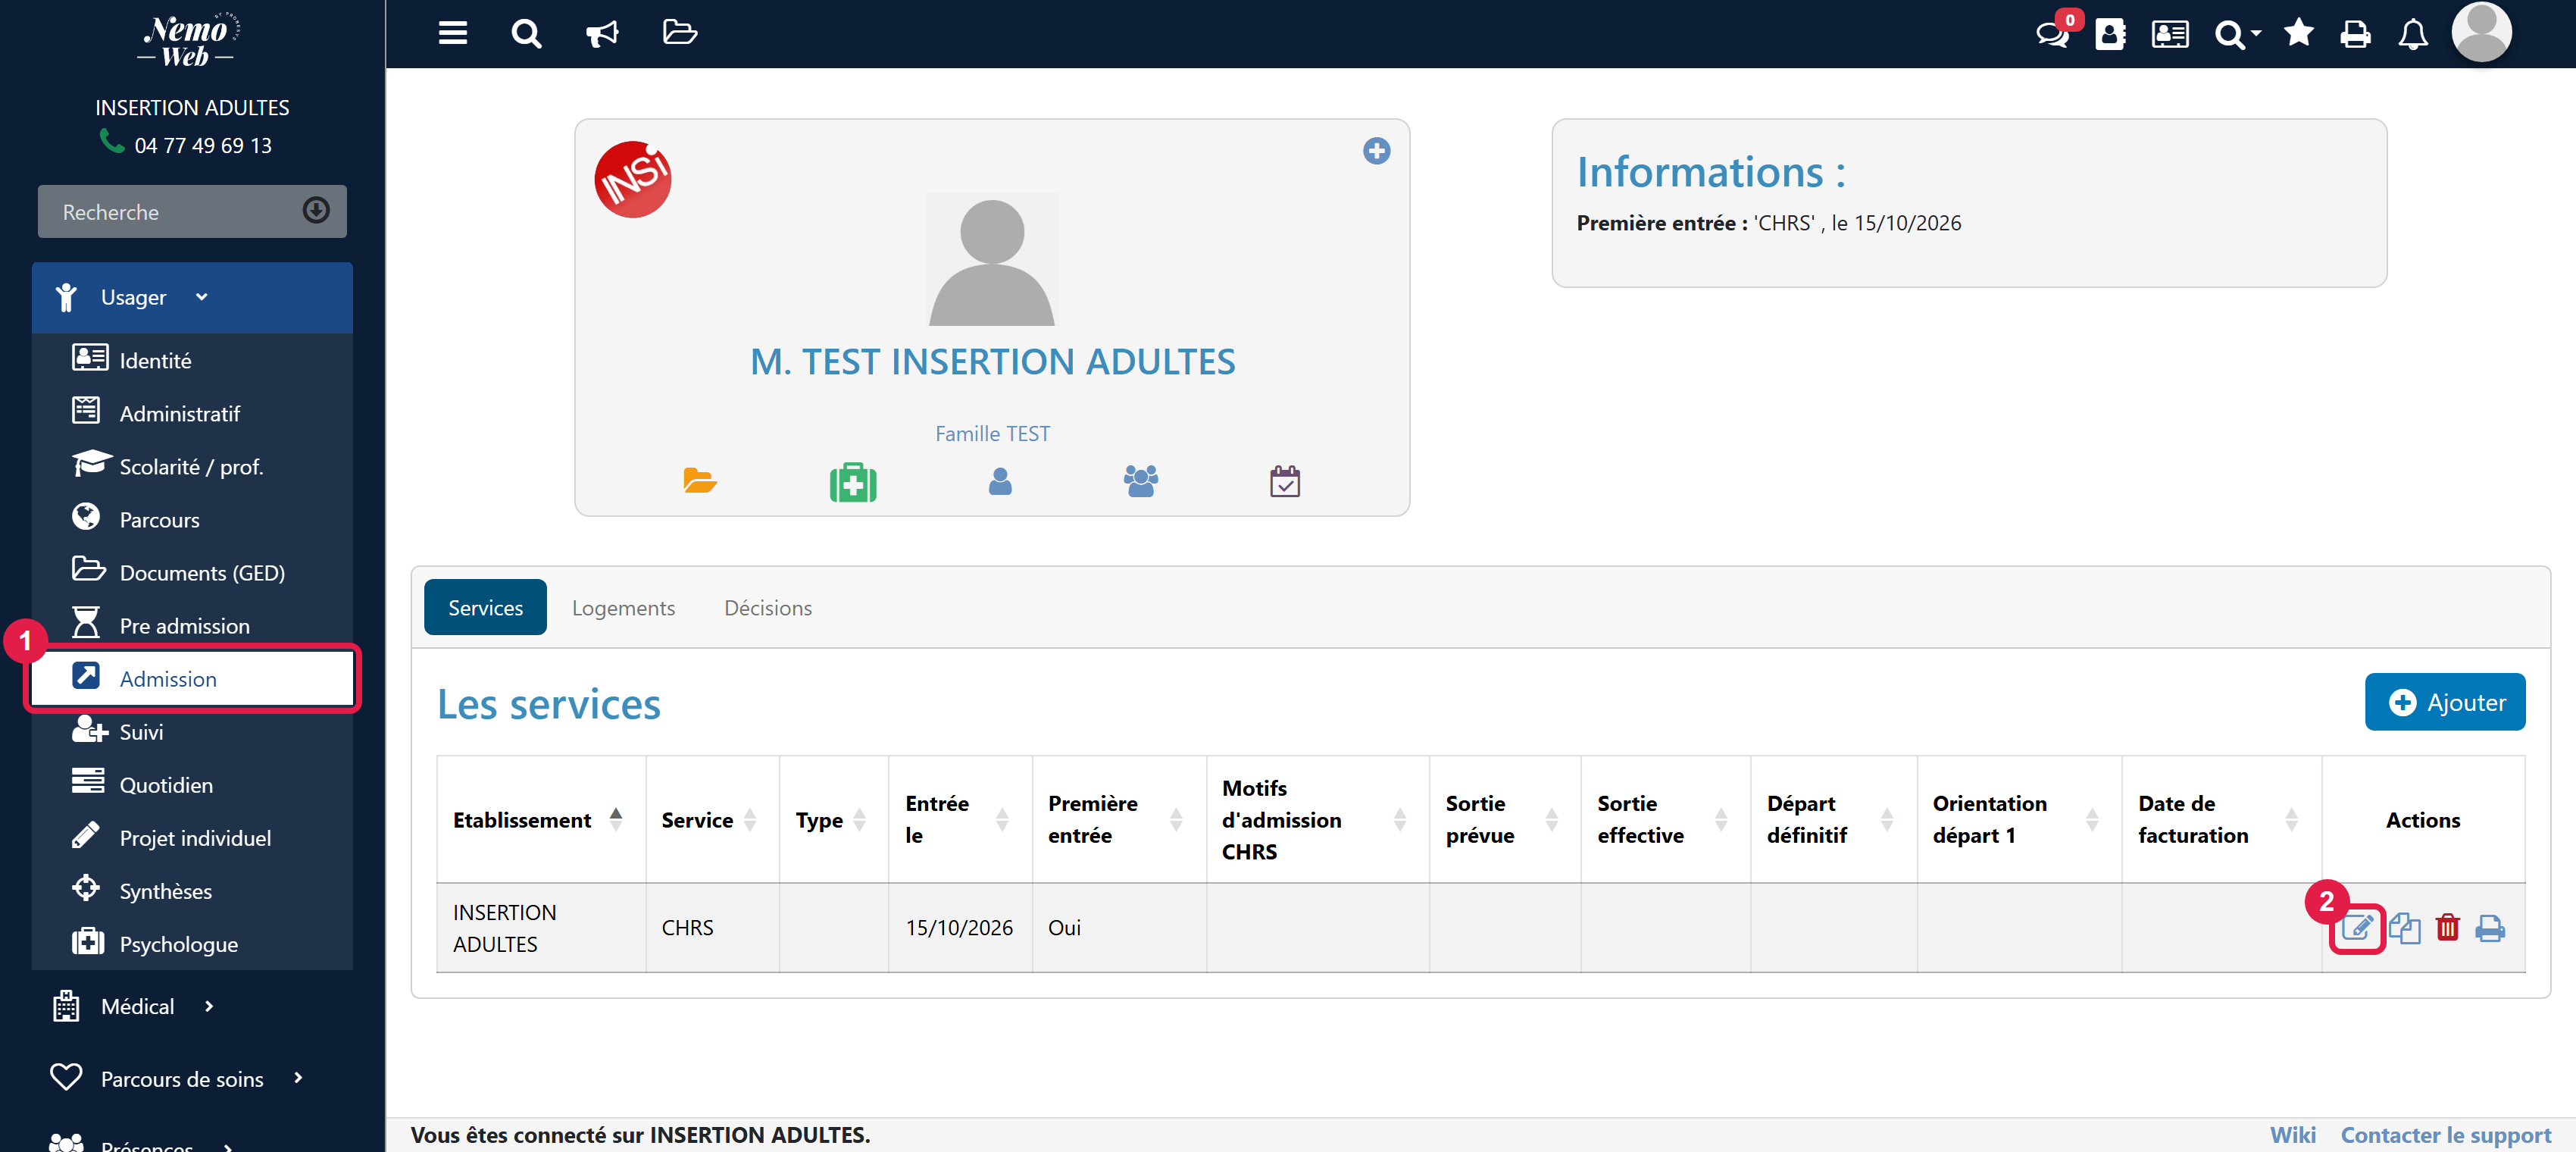Collapse the Usager menu section
Screen dimensions: 2576x1152
click(x=192, y=297)
